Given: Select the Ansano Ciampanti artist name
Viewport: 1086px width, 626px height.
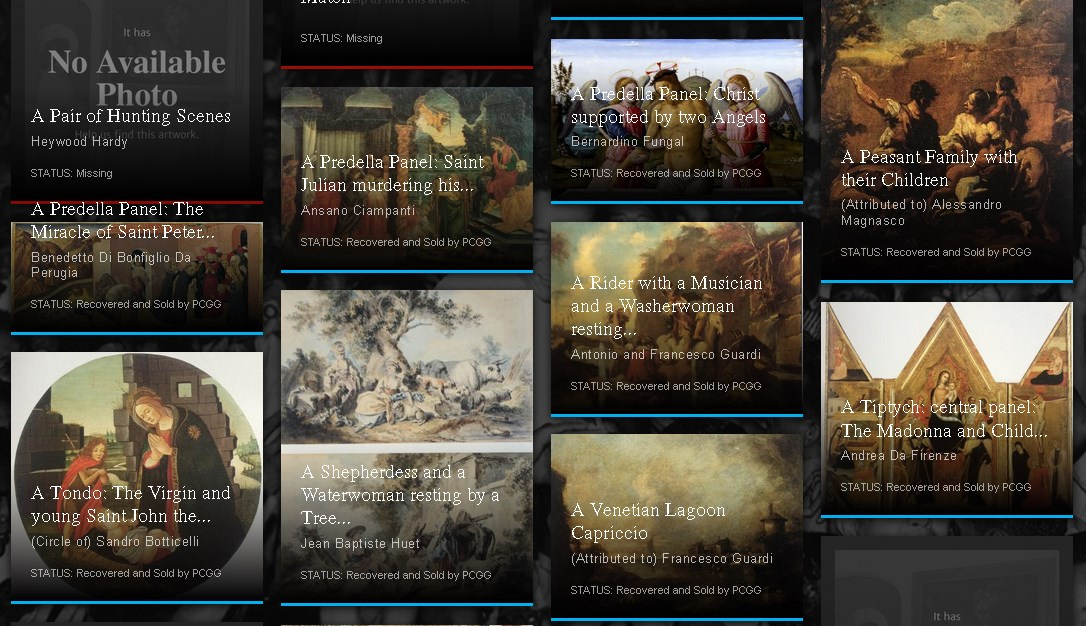Looking at the screenshot, I should coord(358,211).
